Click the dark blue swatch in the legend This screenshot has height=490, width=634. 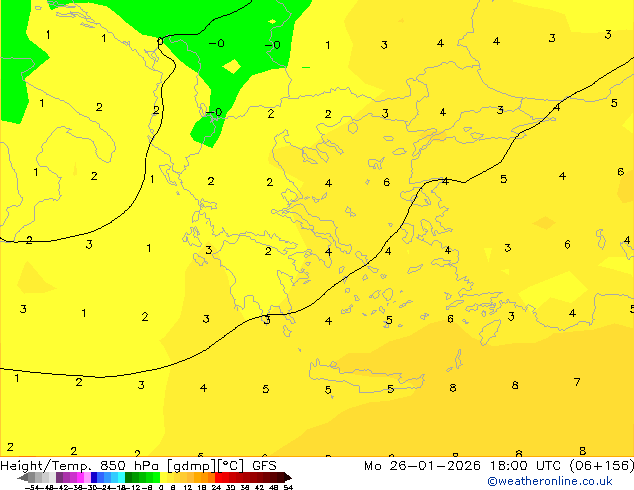[x=94, y=477]
